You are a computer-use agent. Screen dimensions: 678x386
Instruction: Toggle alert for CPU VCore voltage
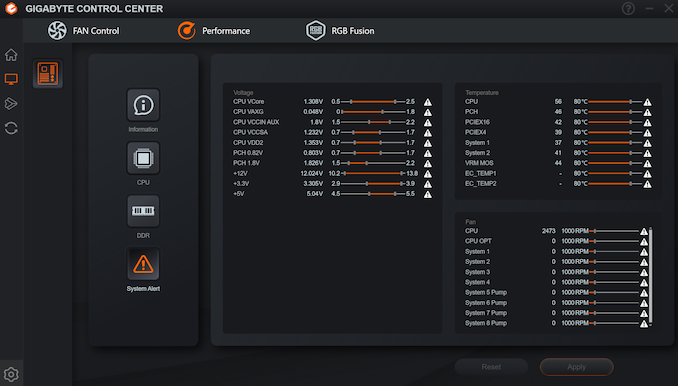click(x=428, y=102)
